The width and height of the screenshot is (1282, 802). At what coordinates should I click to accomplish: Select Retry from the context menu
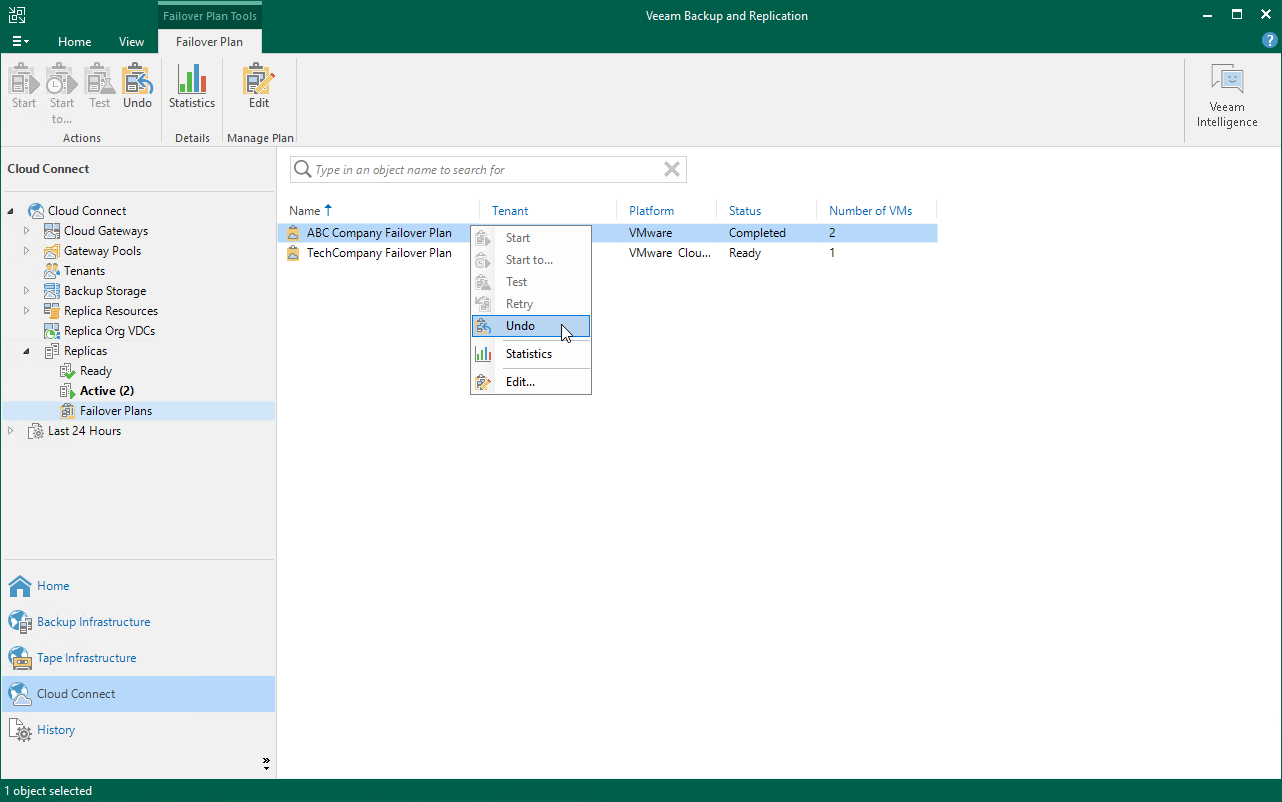click(x=521, y=303)
